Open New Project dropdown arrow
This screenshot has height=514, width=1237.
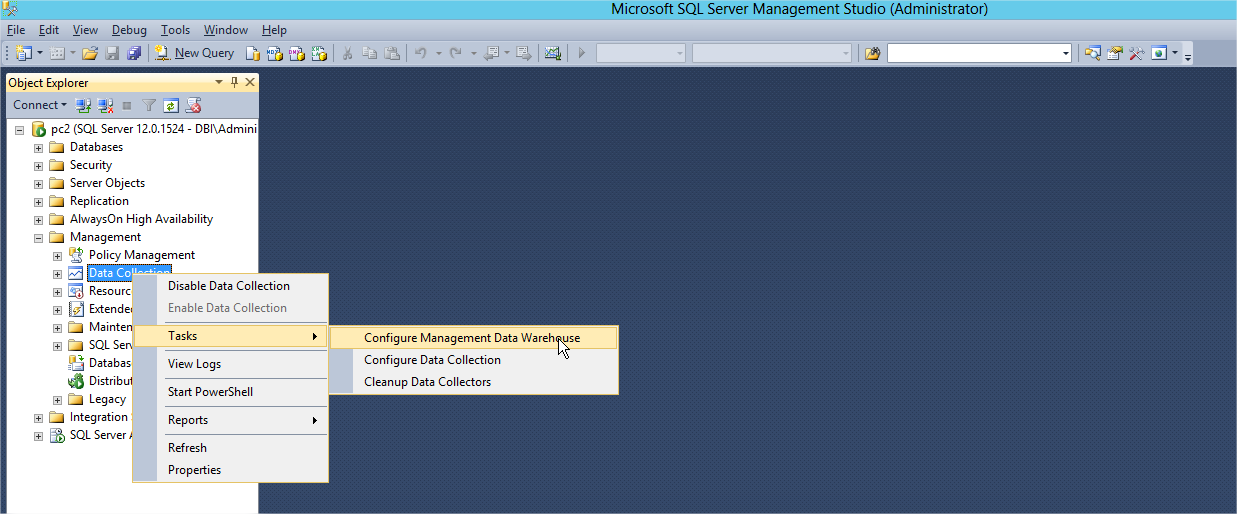[x=40, y=53]
